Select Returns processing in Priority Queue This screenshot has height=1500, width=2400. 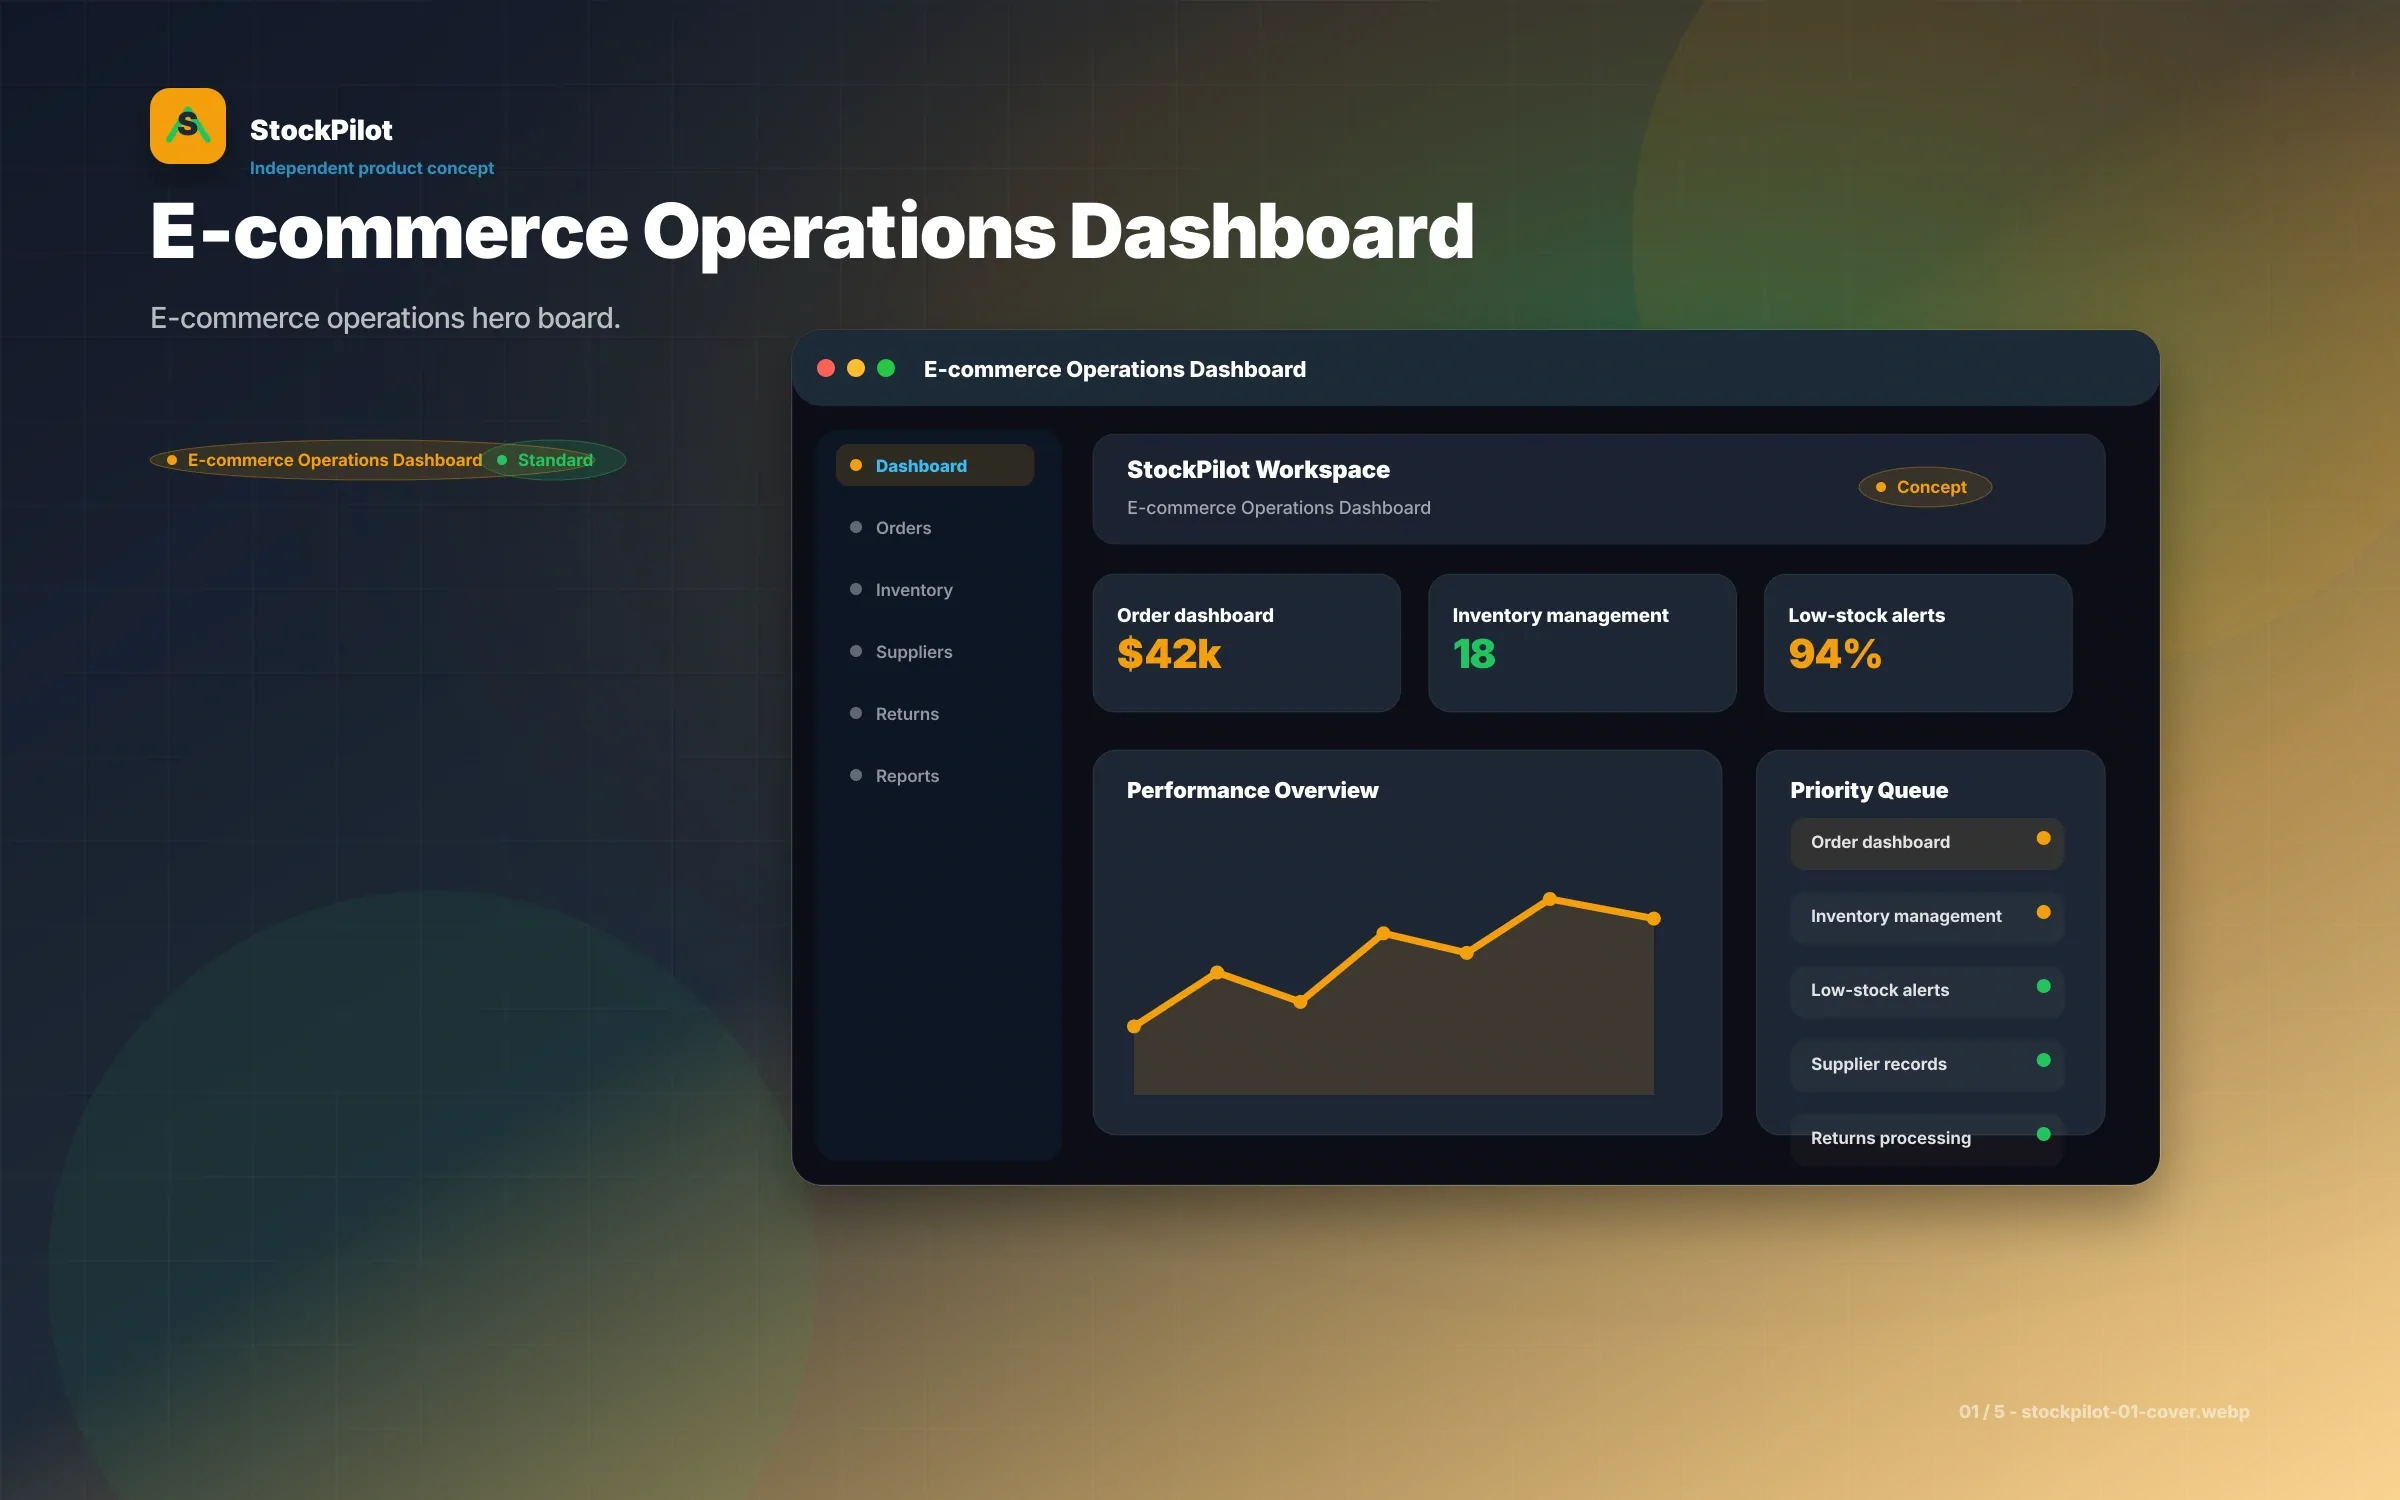point(1927,1139)
